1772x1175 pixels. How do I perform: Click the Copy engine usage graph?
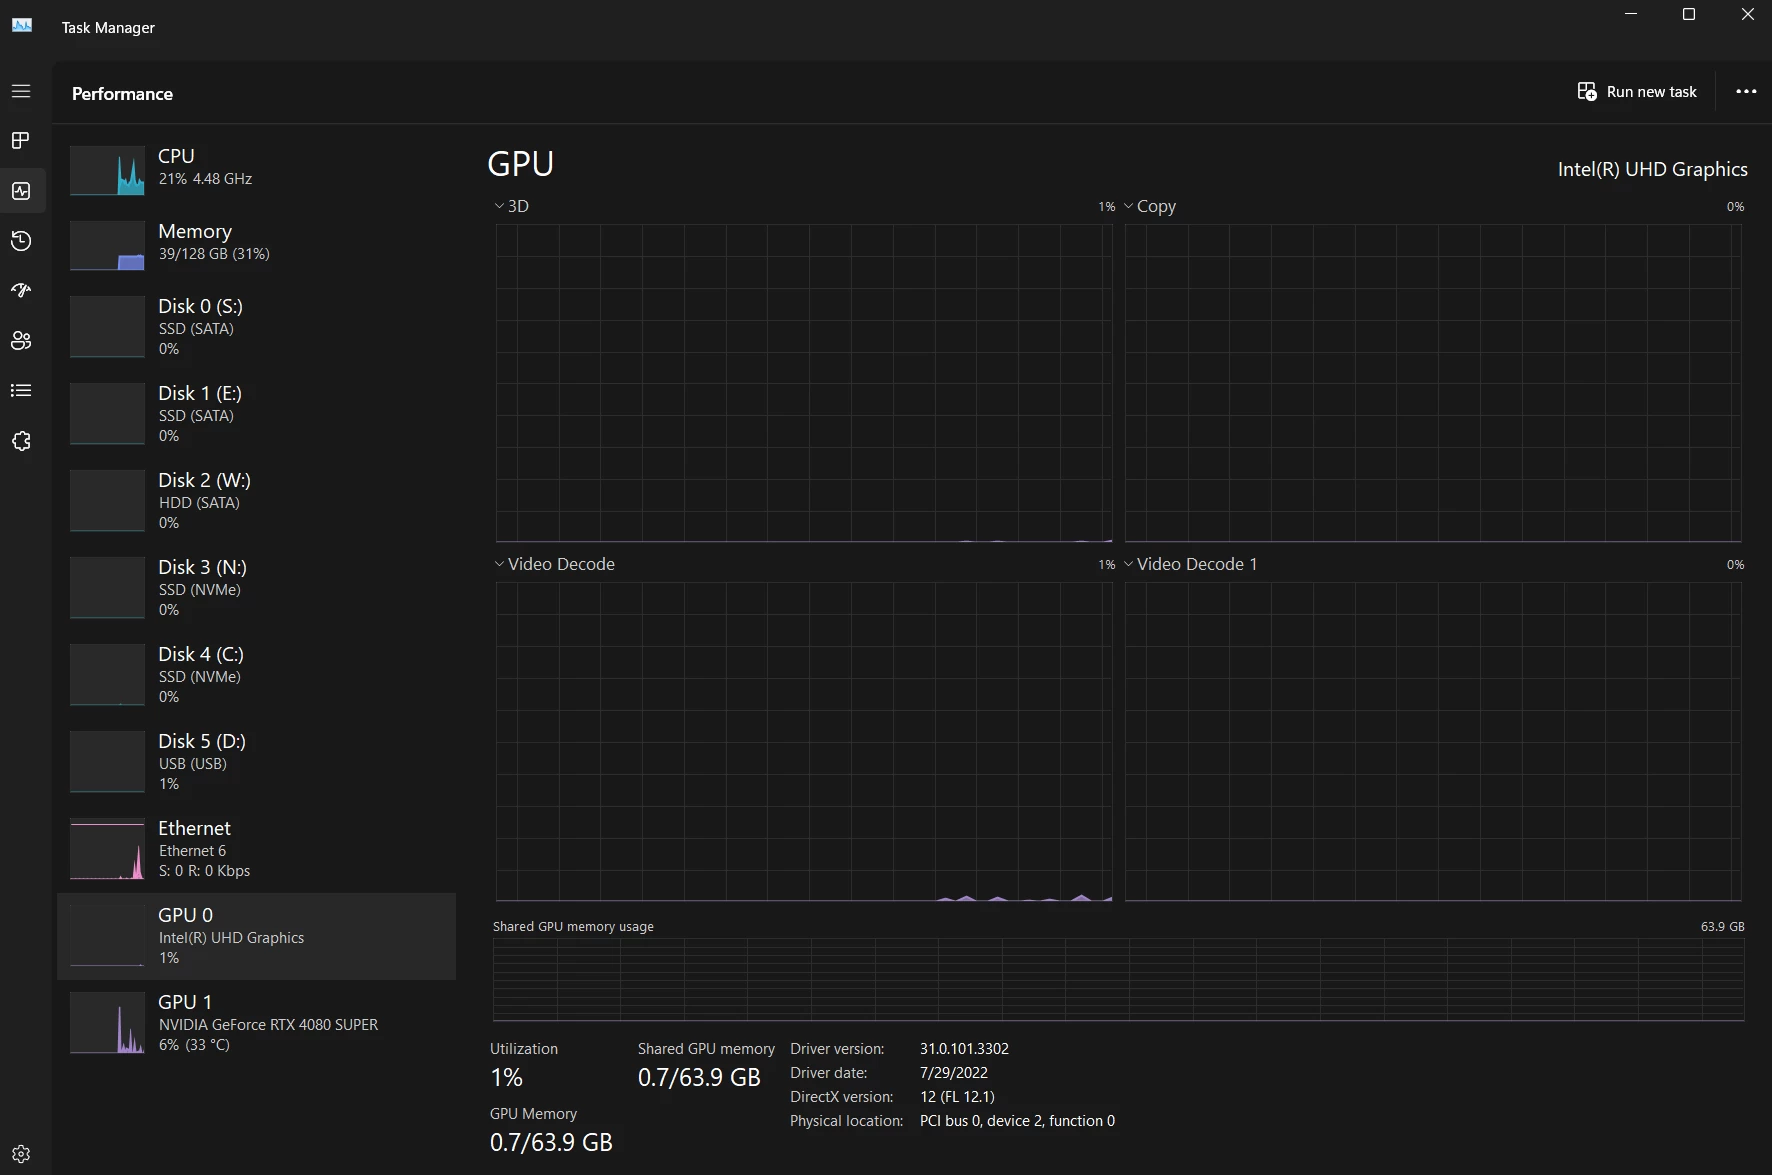[x=1433, y=383]
